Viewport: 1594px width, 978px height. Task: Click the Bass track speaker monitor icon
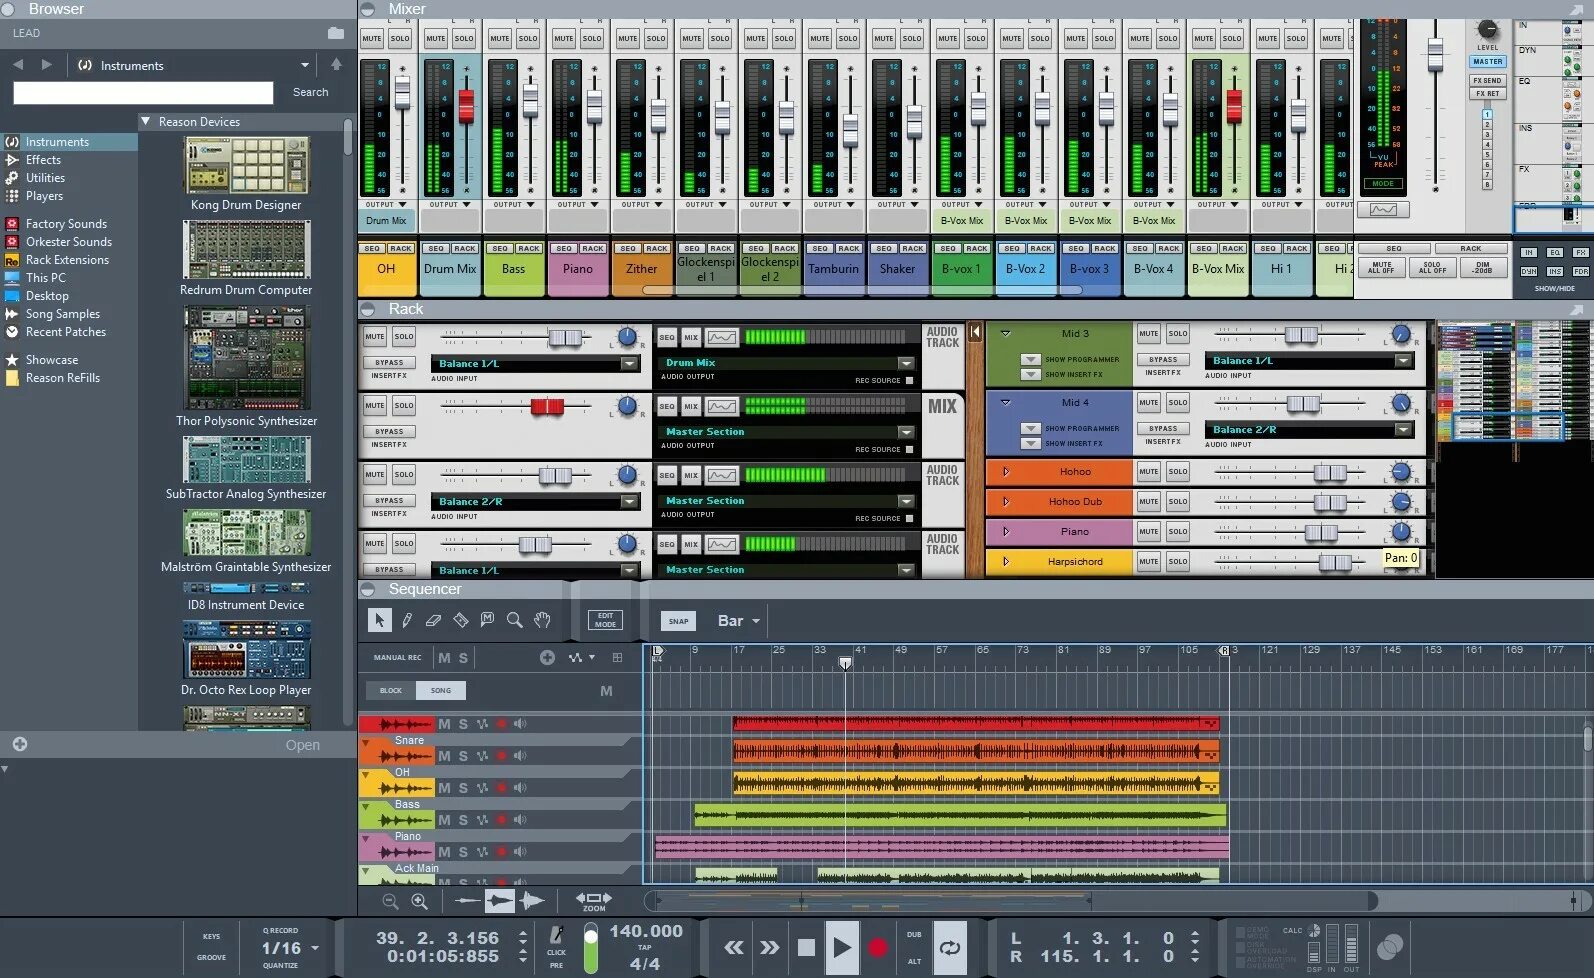click(520, 820)
